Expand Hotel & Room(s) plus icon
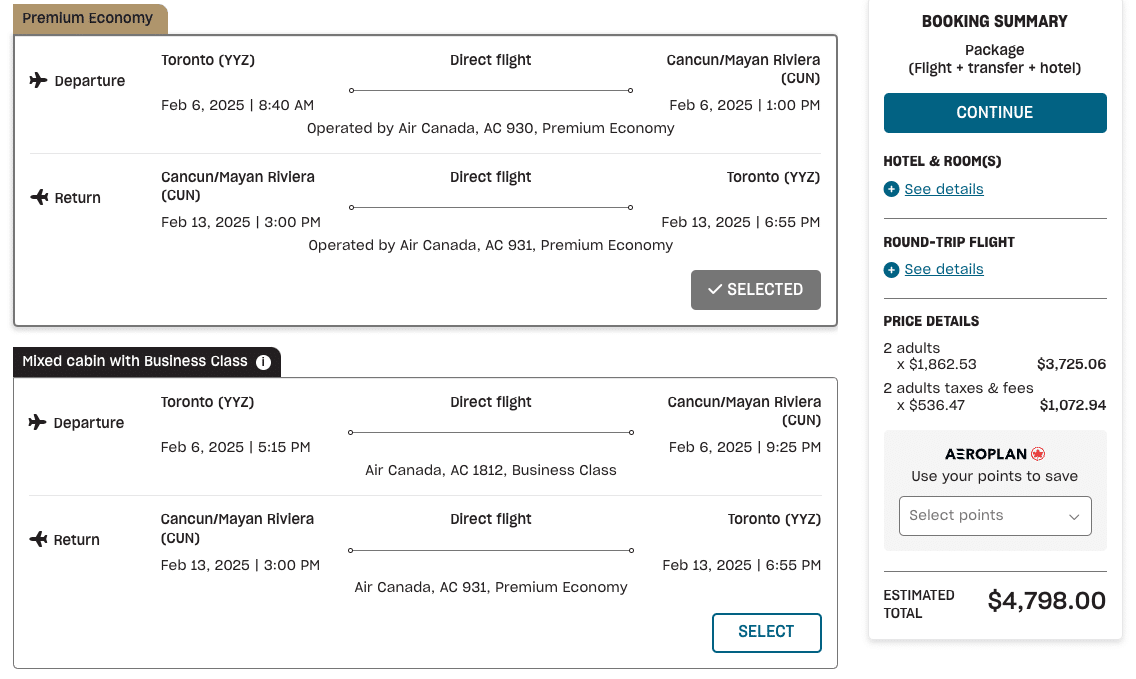The height and width of the screenshot is (679, 1136). (x=891, y=189)
